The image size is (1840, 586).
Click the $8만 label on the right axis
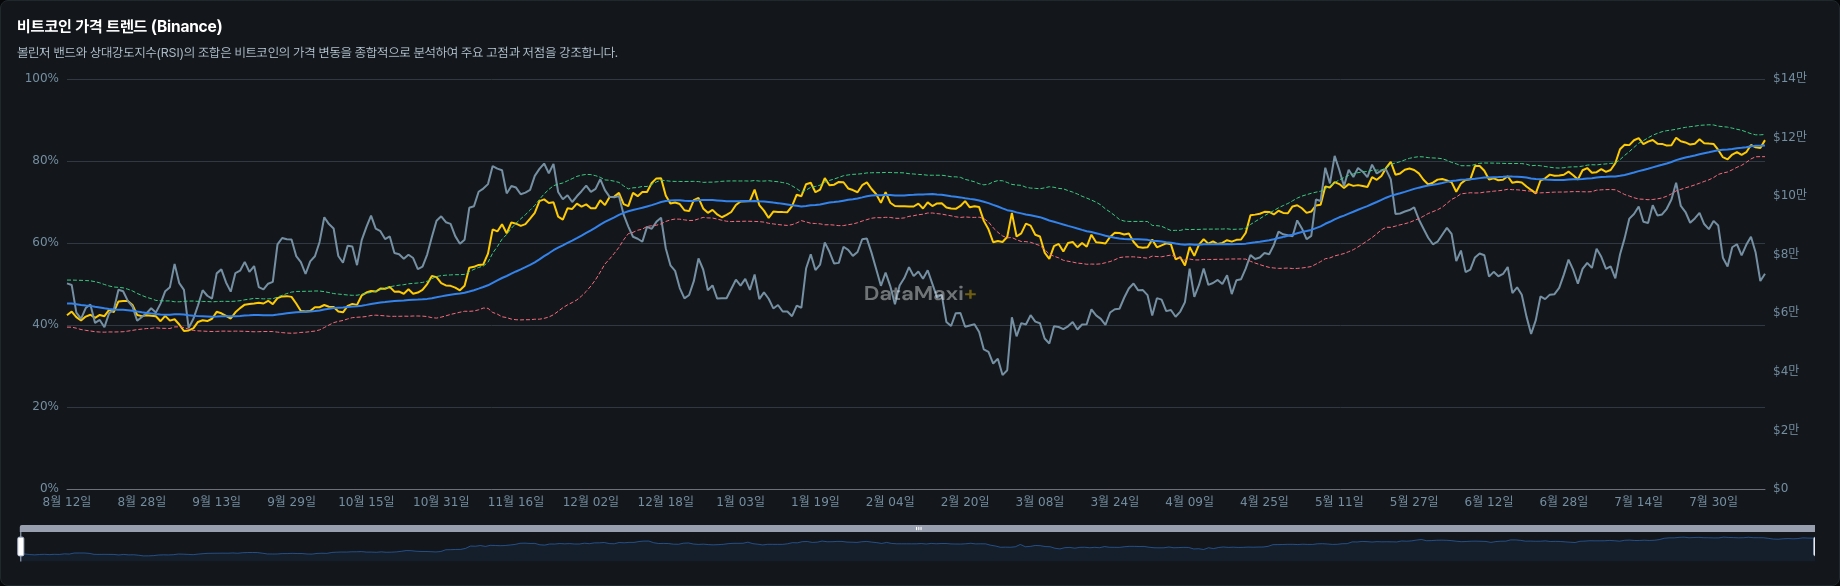[x=1786, y=254]
